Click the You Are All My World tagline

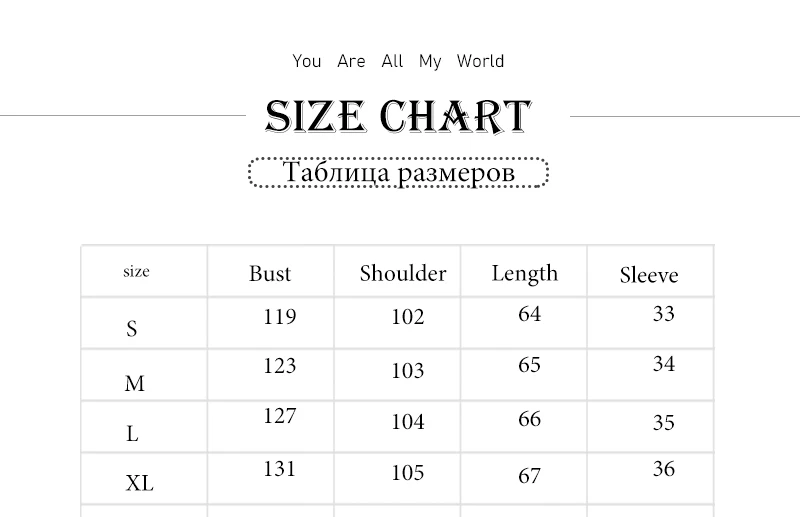[x=398, y=61]
